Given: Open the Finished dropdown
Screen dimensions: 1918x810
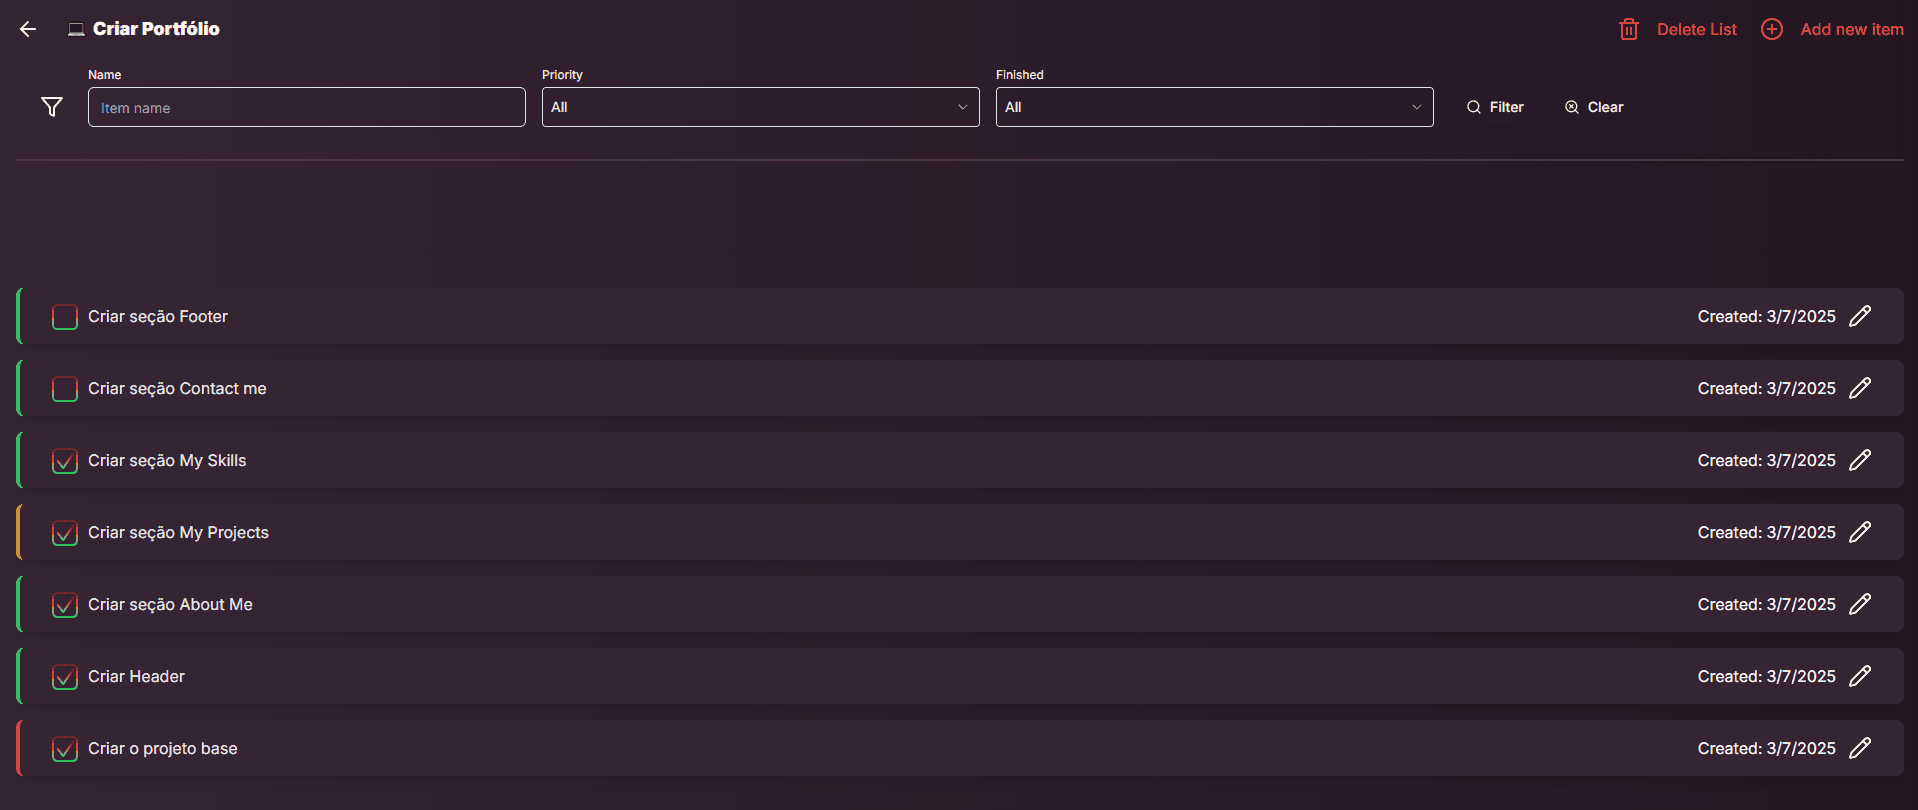Looking at the screenshot, I should point(1214,107).
